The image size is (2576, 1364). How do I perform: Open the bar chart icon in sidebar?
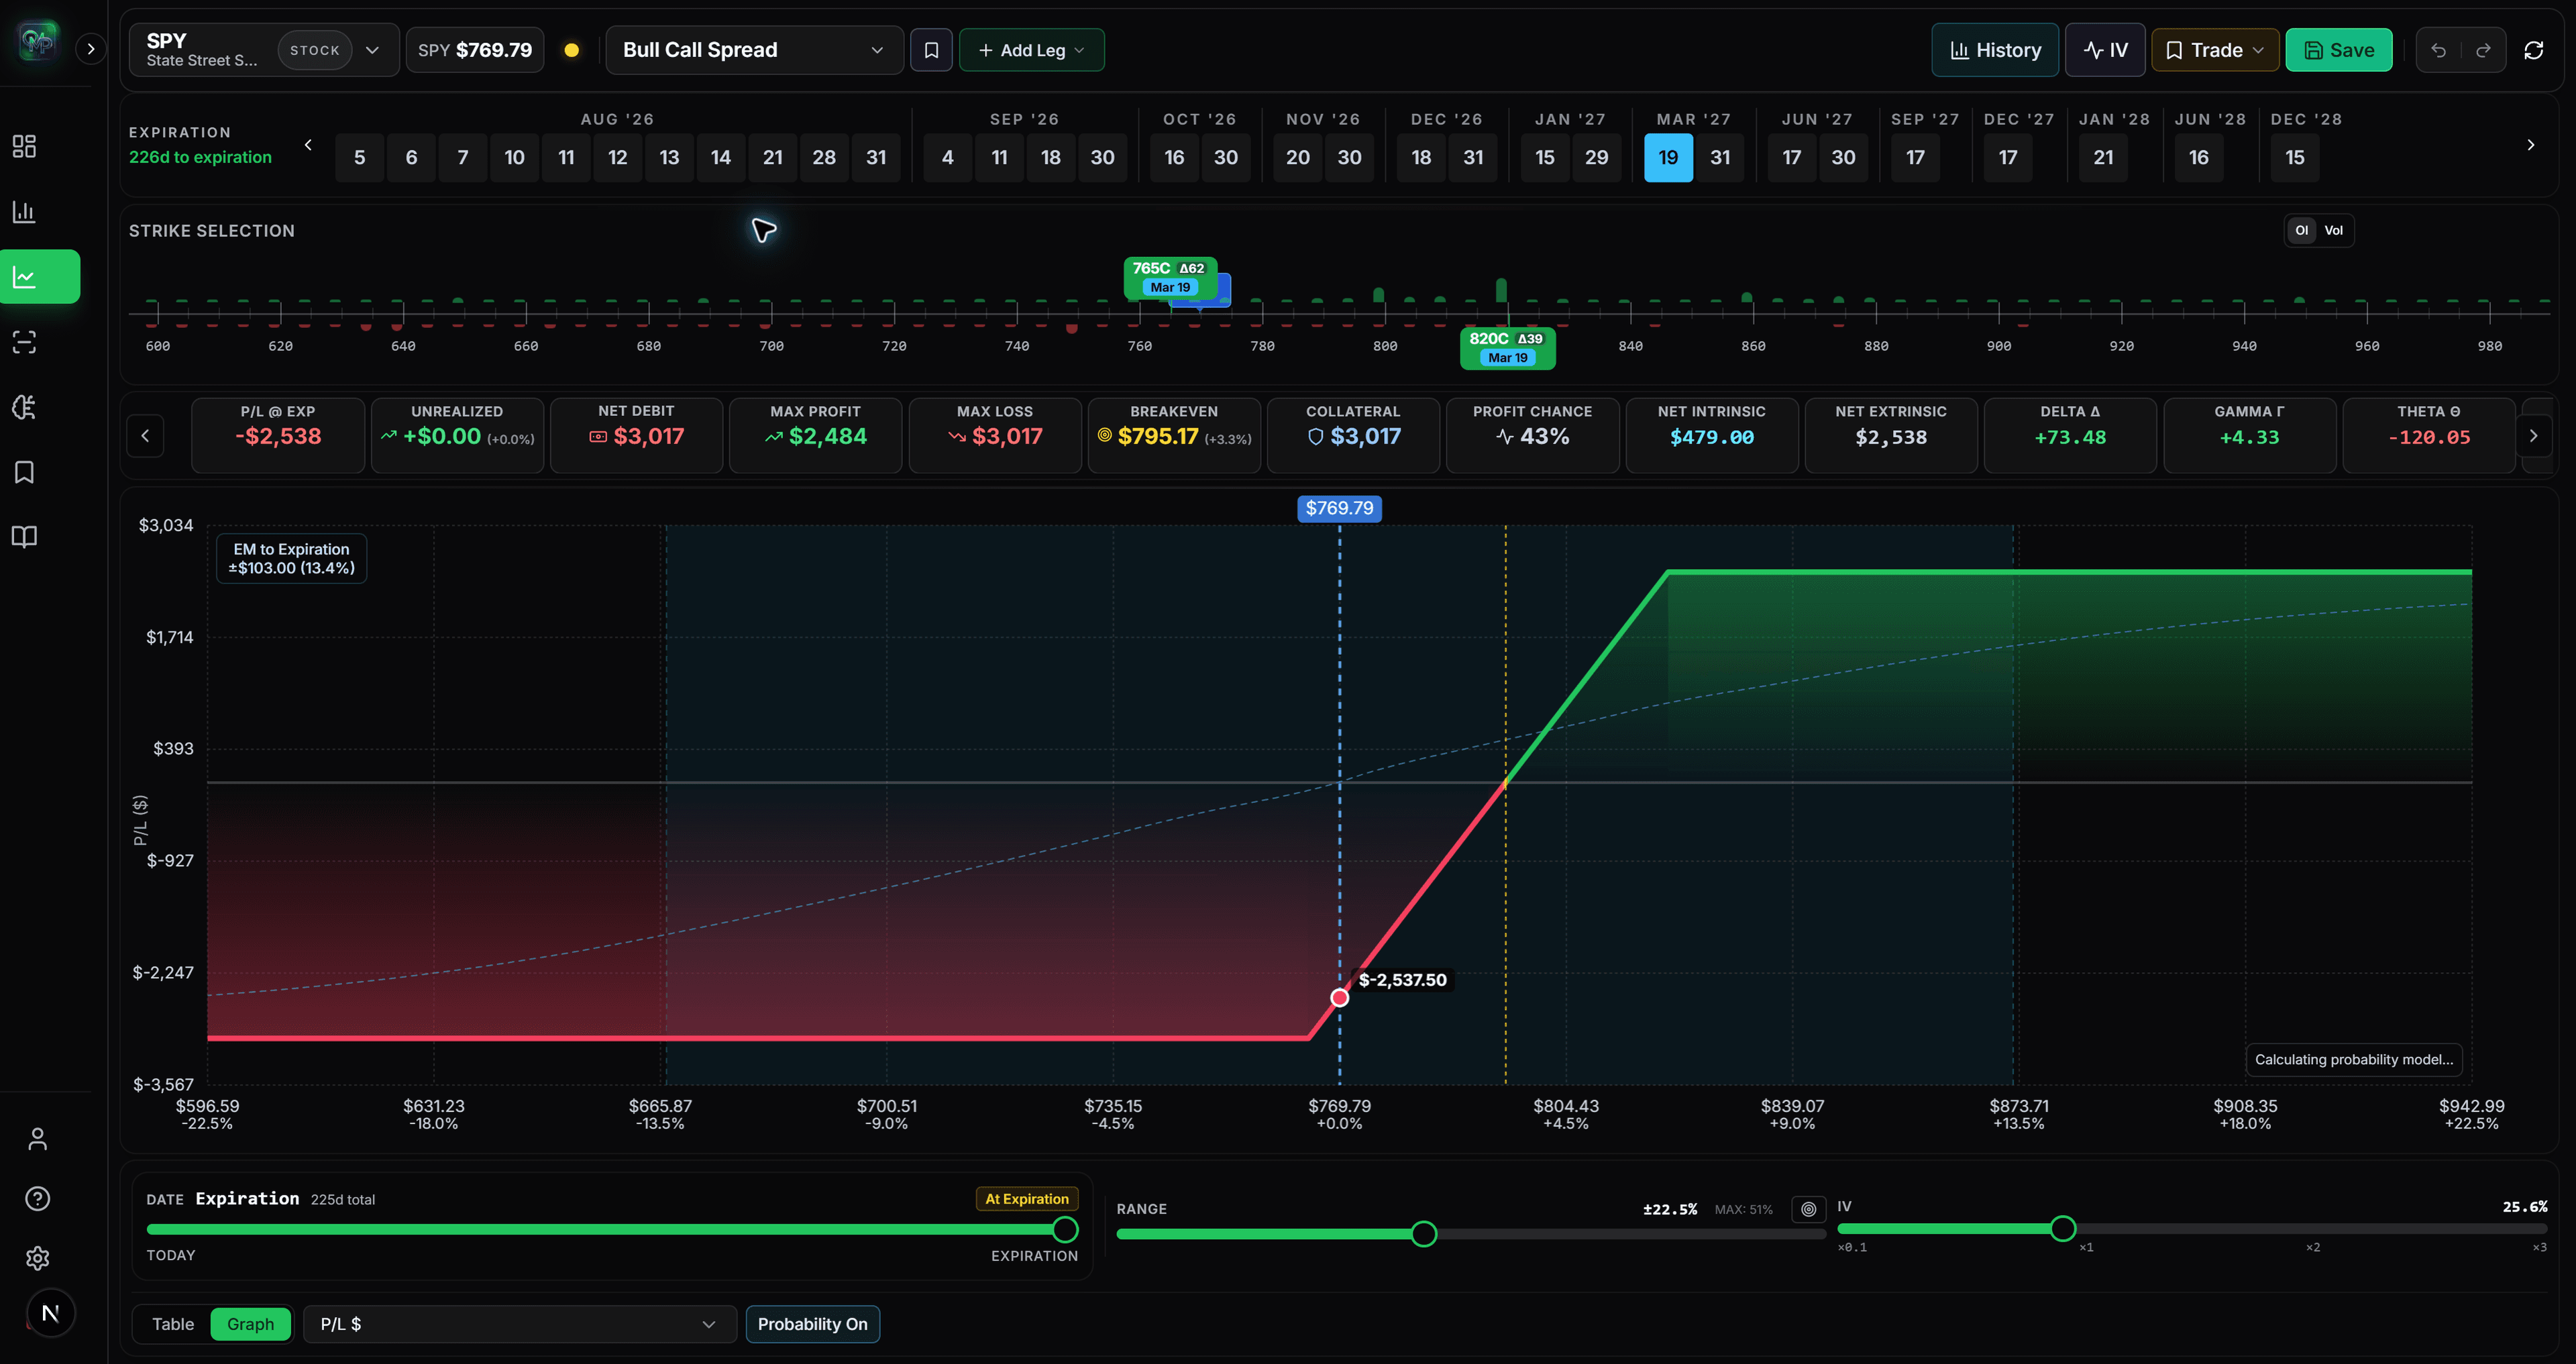[24, 212]
